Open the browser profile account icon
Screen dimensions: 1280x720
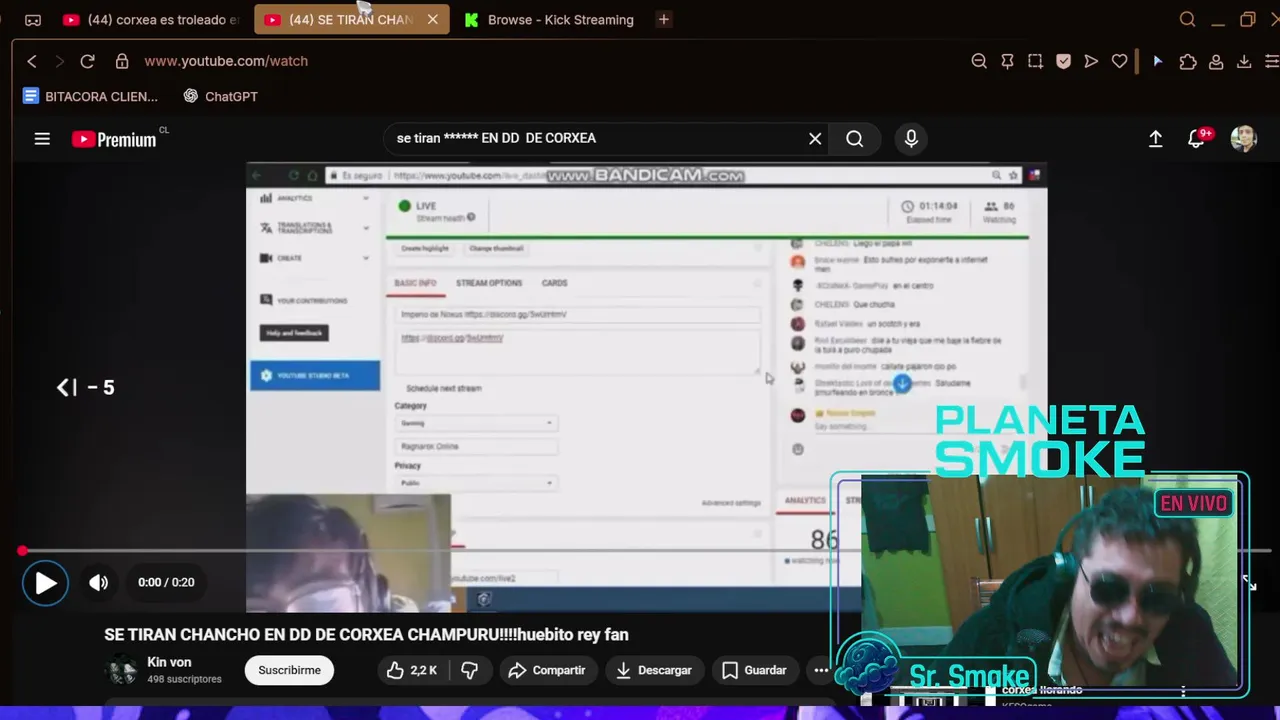(1216, 61)
